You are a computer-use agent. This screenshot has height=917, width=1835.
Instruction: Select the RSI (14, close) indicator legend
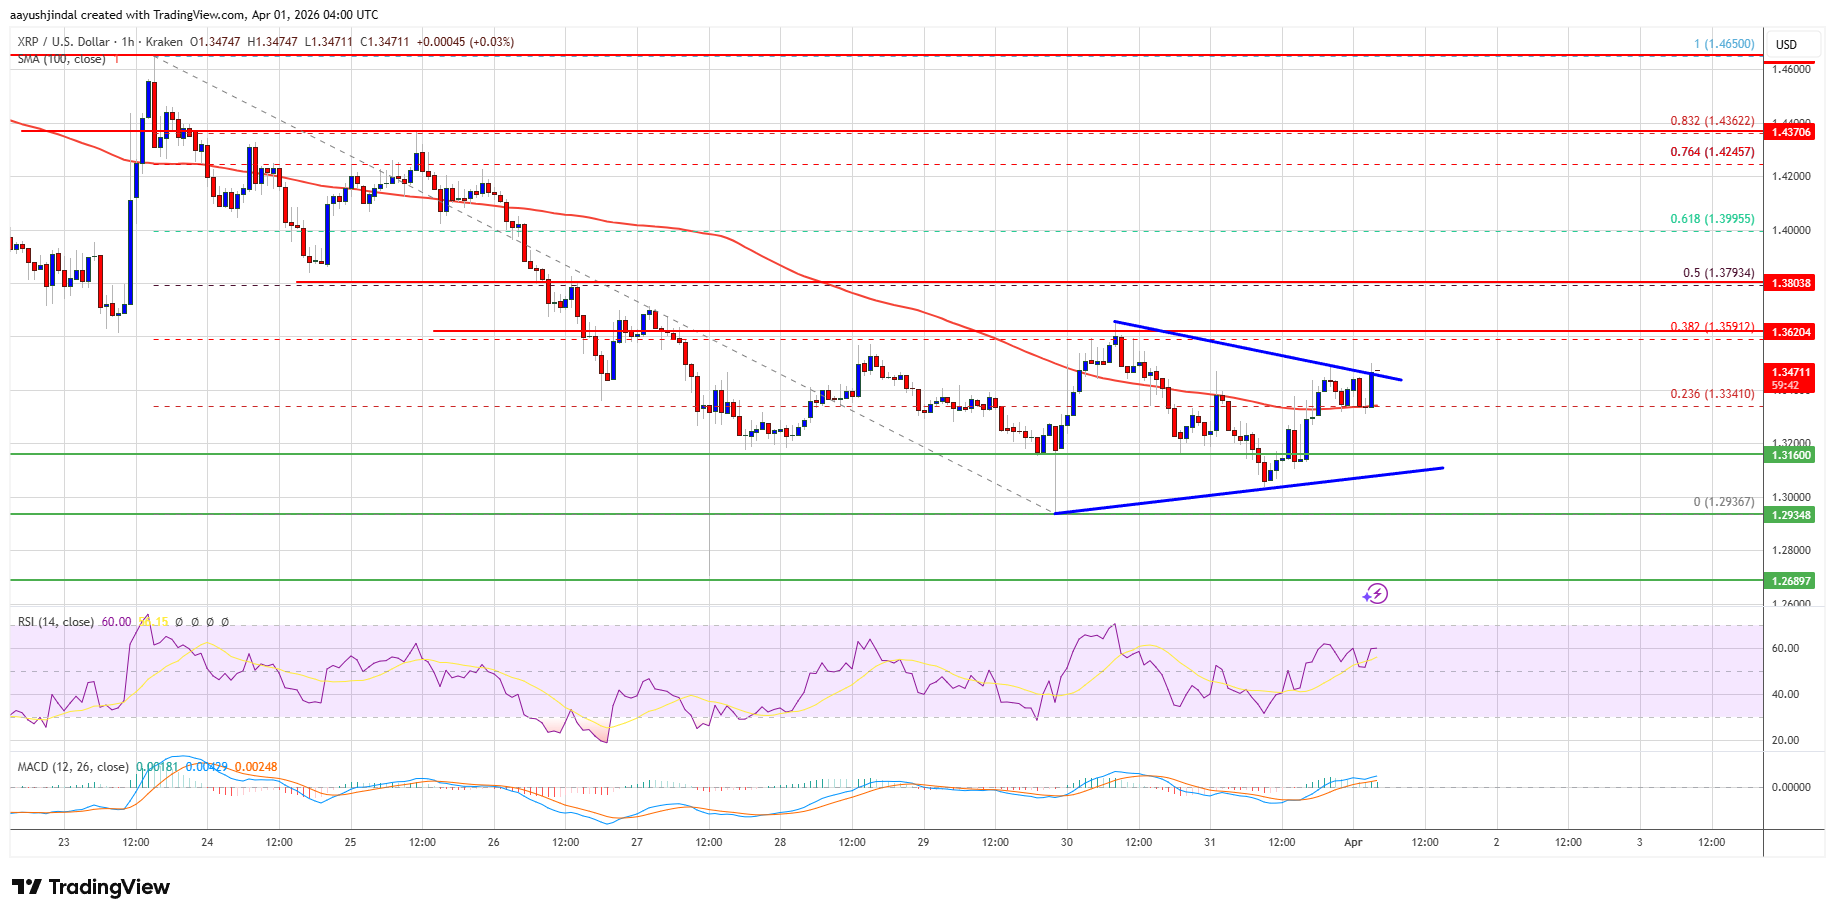(x=56, y=622)
